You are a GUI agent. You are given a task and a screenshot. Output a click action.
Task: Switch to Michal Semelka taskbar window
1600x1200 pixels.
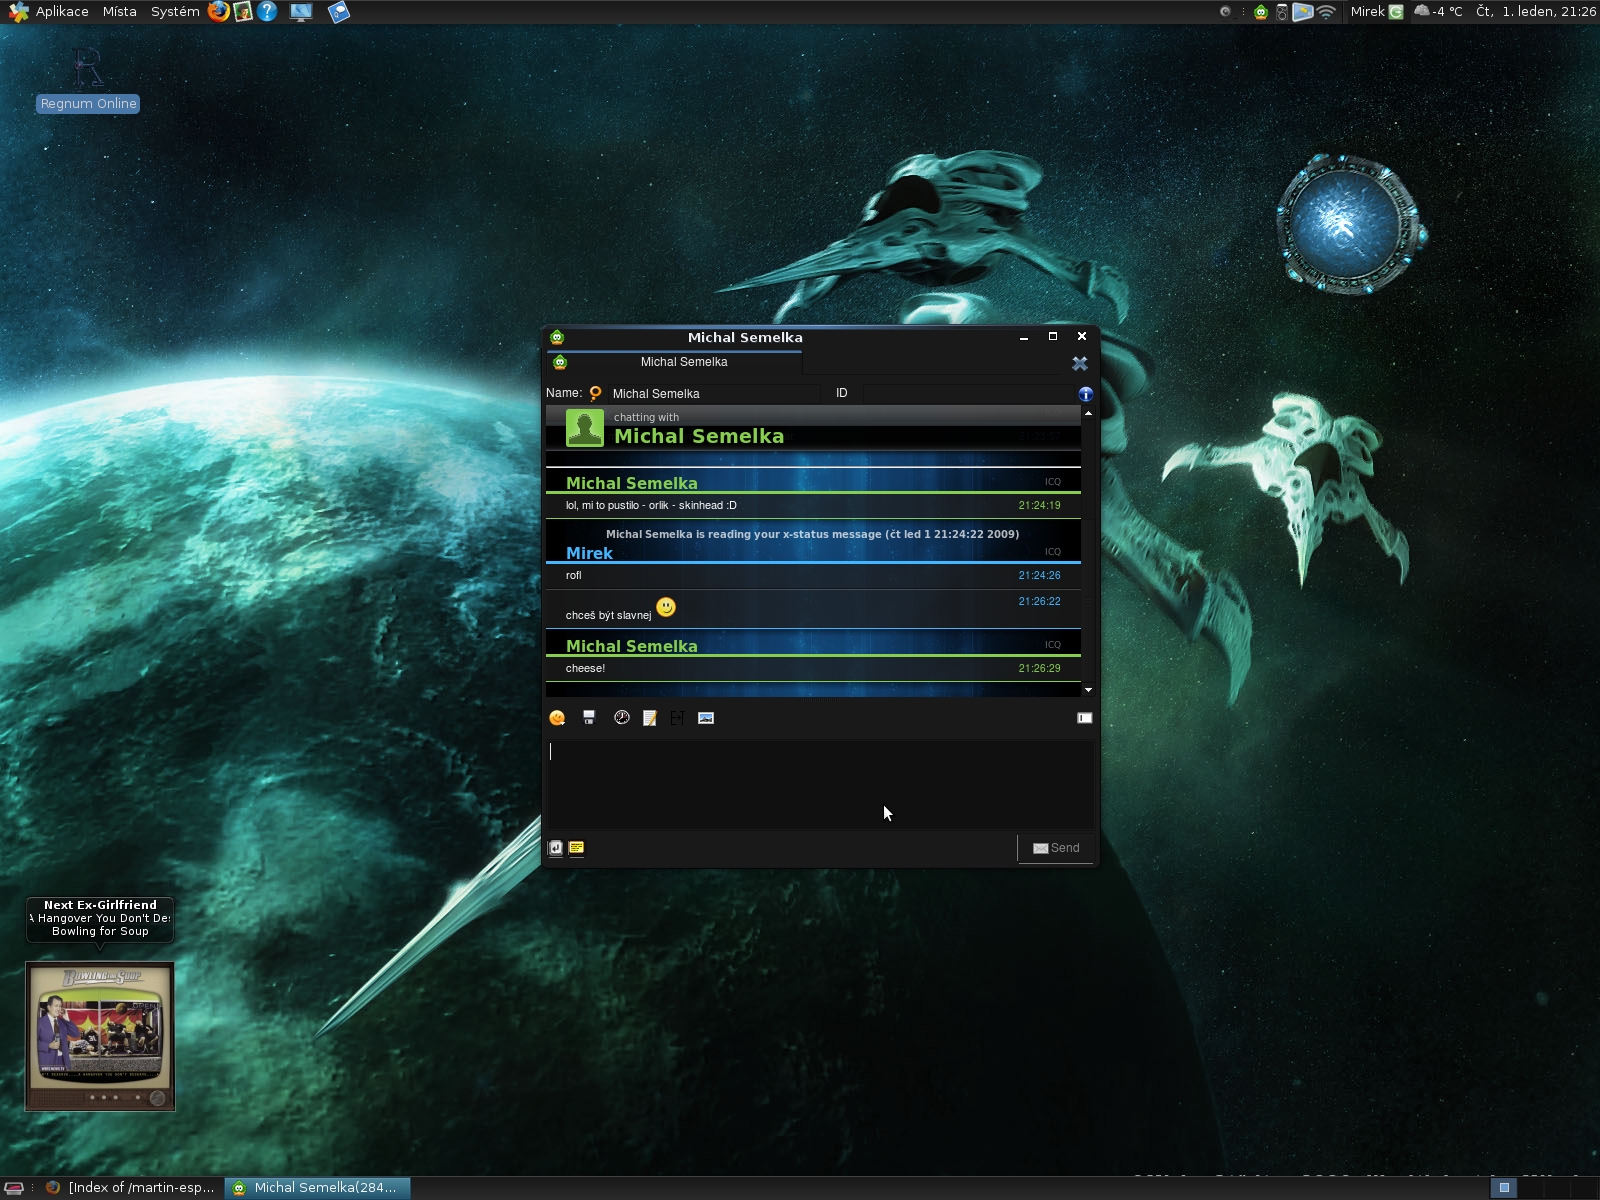coord(318,1188)
